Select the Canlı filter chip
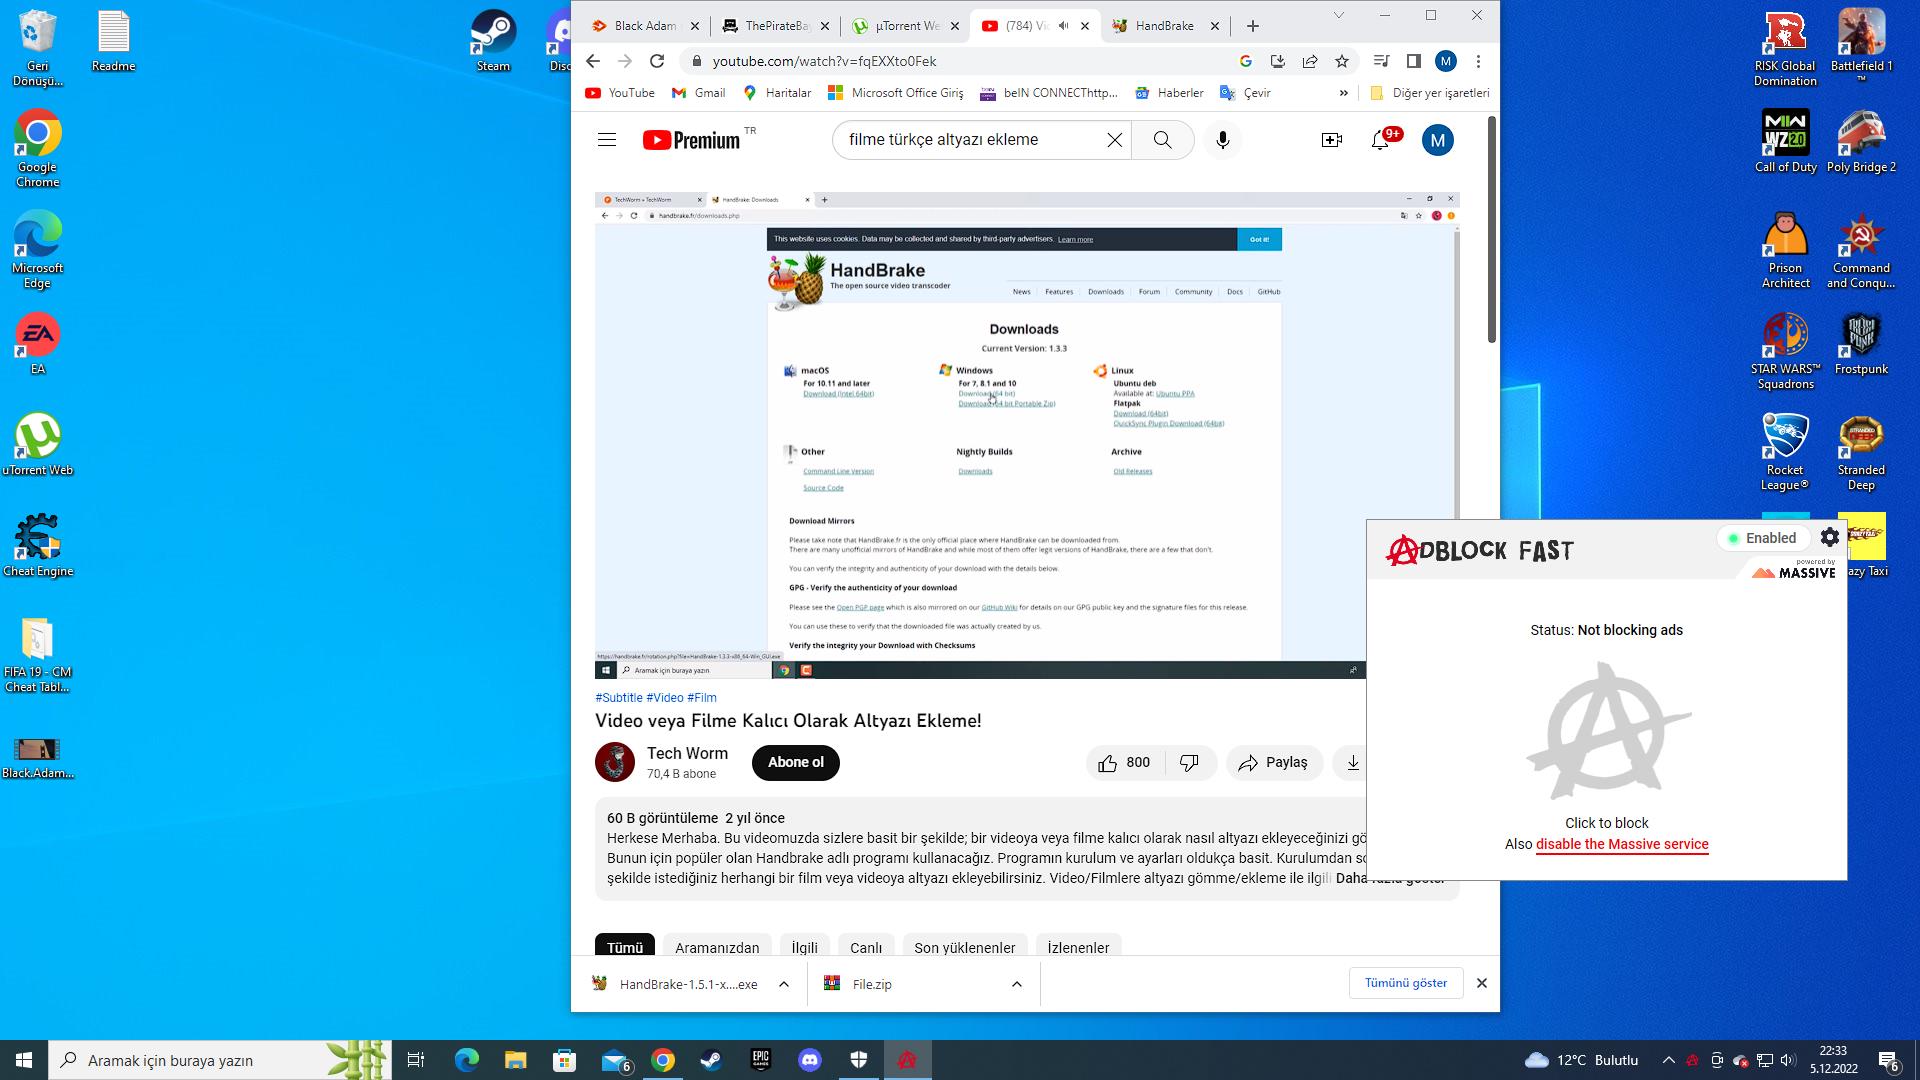The width and height of the screenshot is (1920, 1080). tap(865, 947)
